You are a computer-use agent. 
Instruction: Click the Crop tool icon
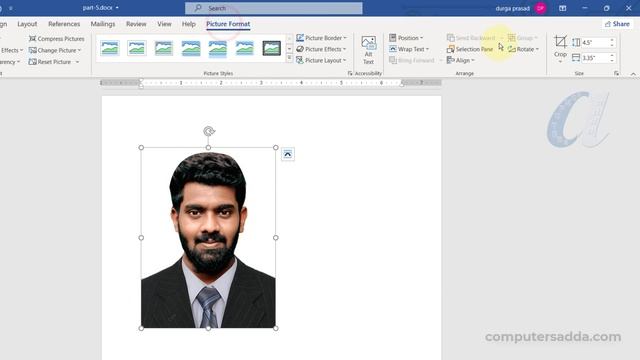(560, 42)
